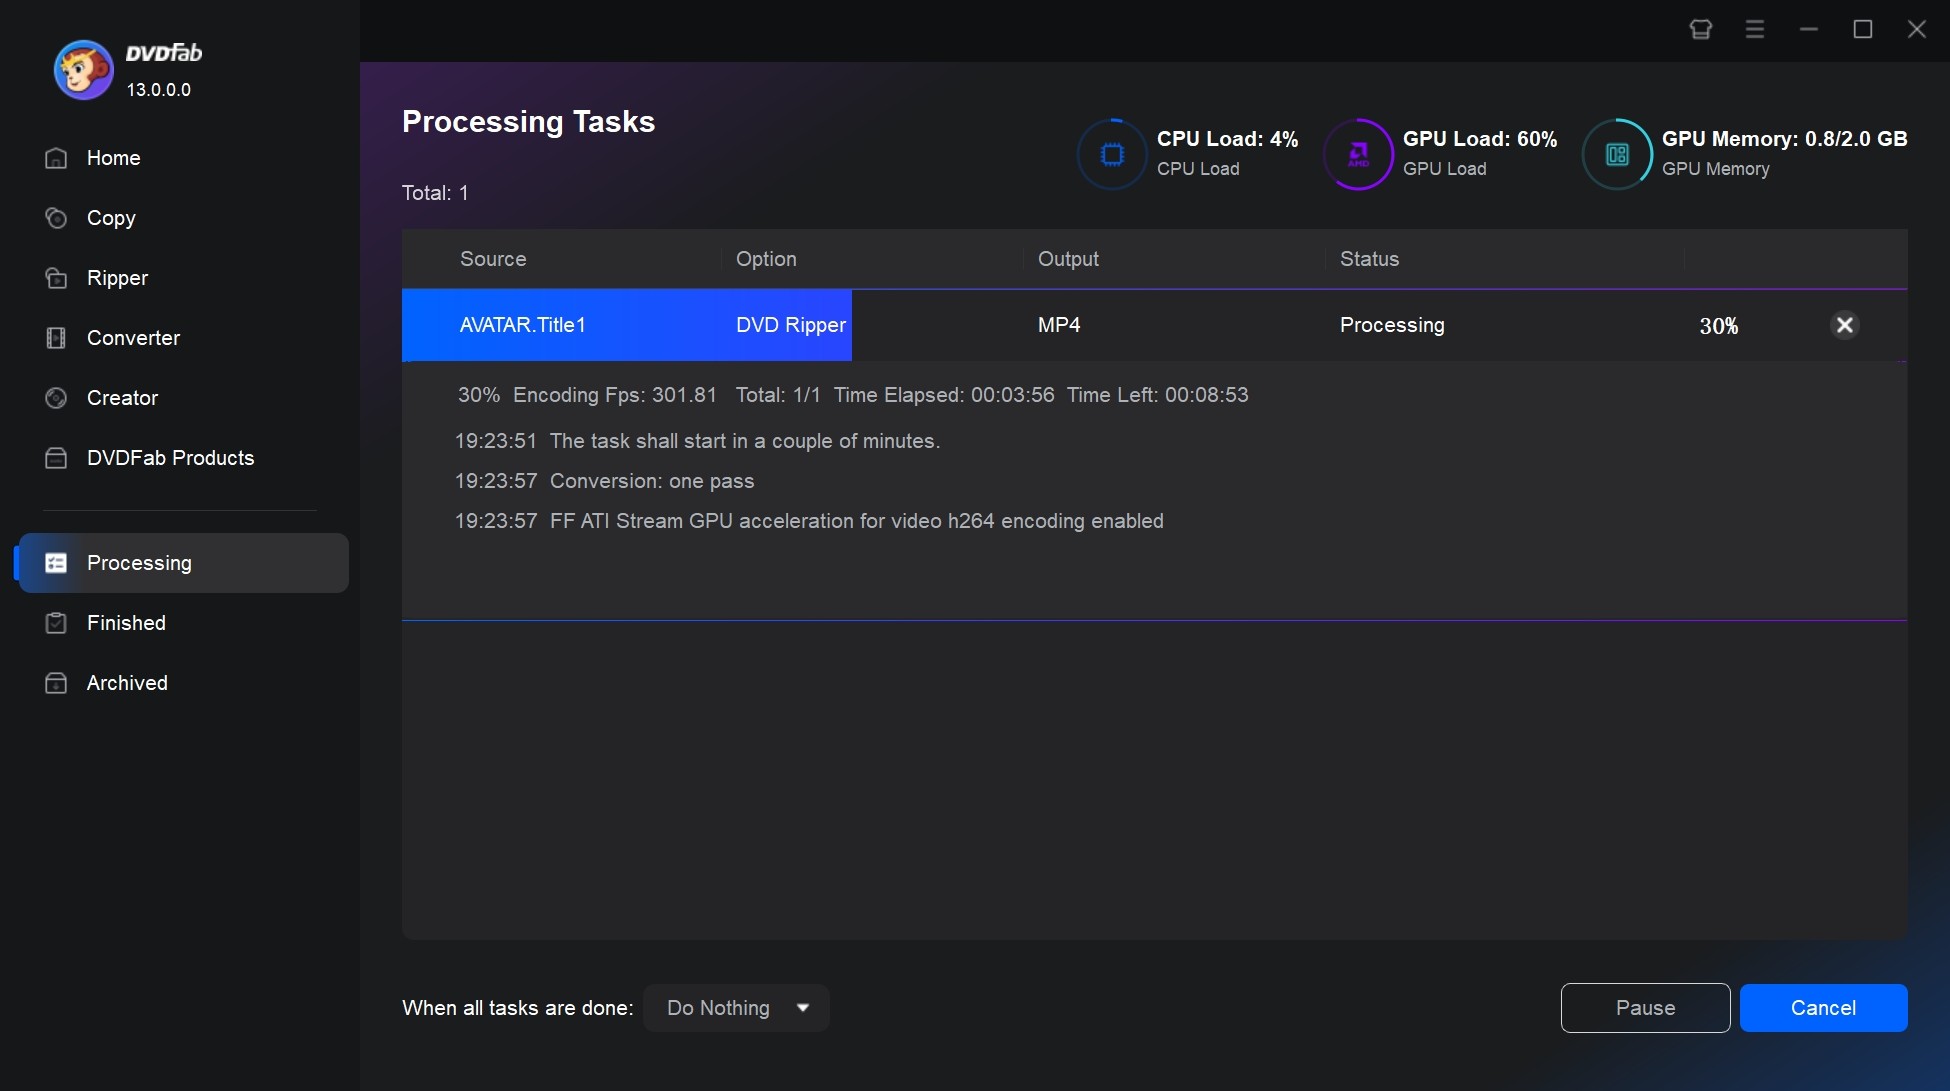Screen dimensions: 1950x1091
Task: Click the Pause button
Action: pos(1646,1008)
